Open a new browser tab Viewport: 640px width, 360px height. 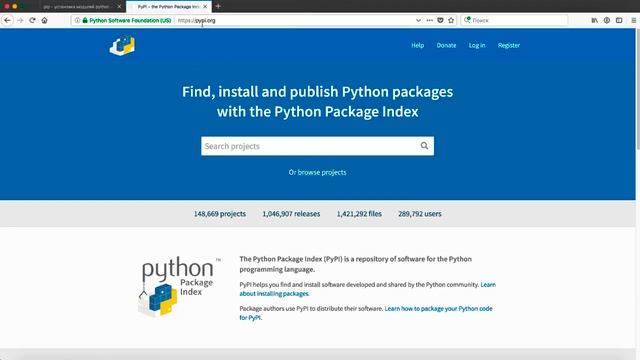(218, 6)
